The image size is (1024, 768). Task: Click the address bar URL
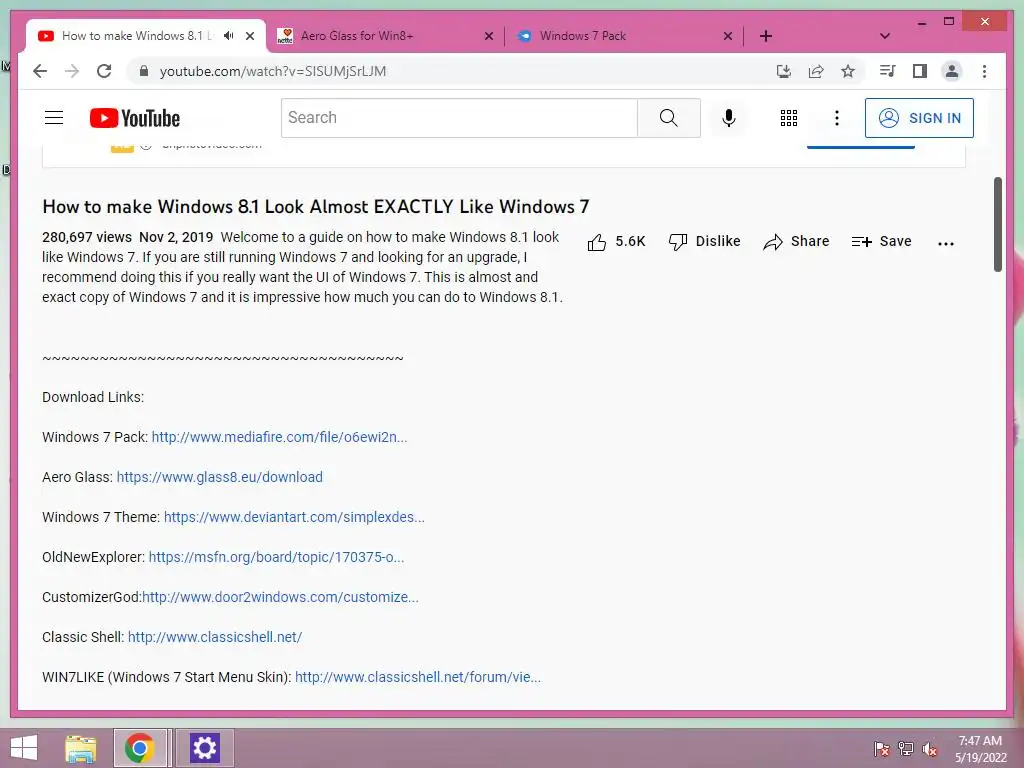[273, 71]
